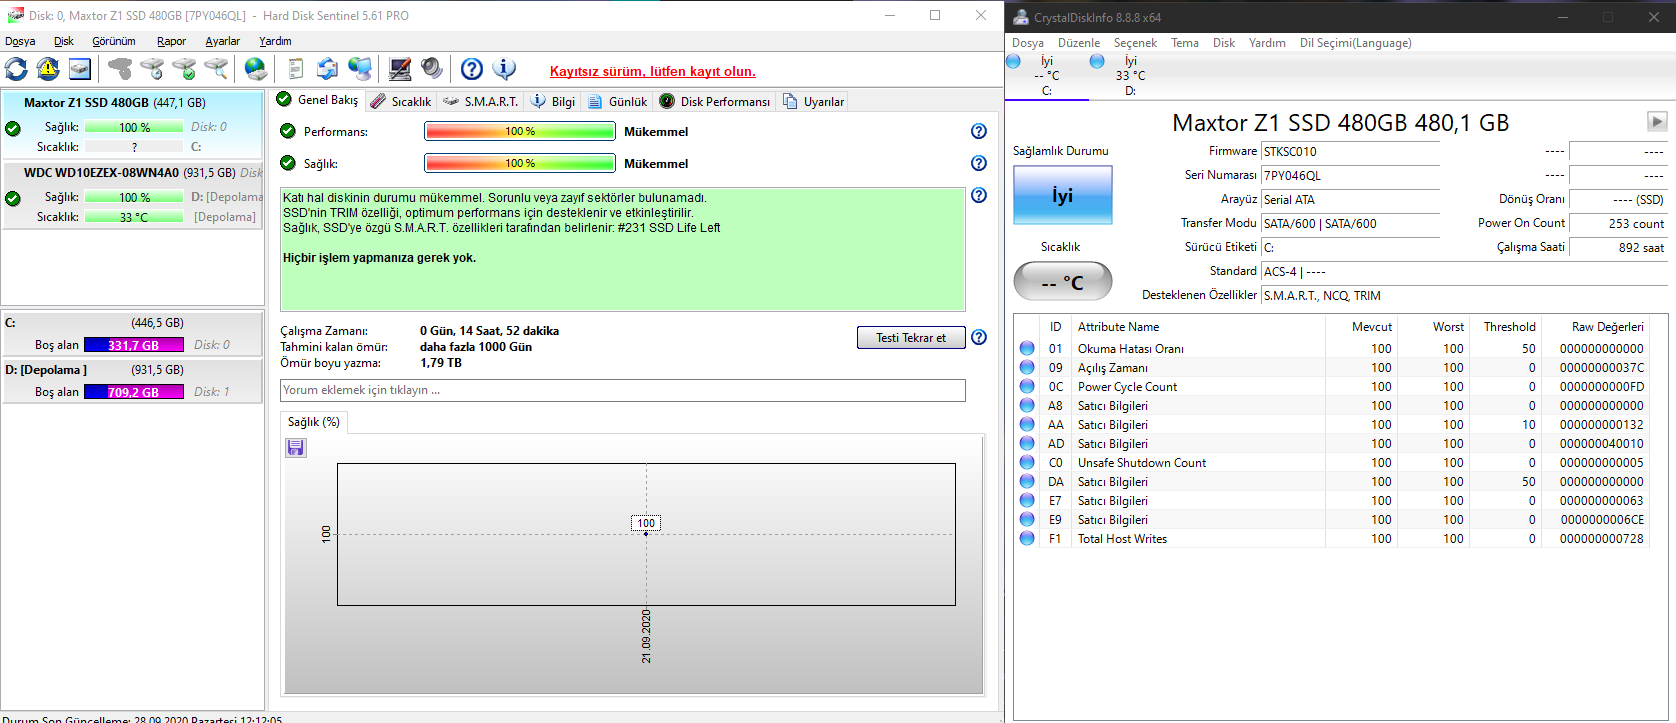Select Maxtor Z1 SSD 480GB disk entry
1676x723 pixels.
click(132, 124)
